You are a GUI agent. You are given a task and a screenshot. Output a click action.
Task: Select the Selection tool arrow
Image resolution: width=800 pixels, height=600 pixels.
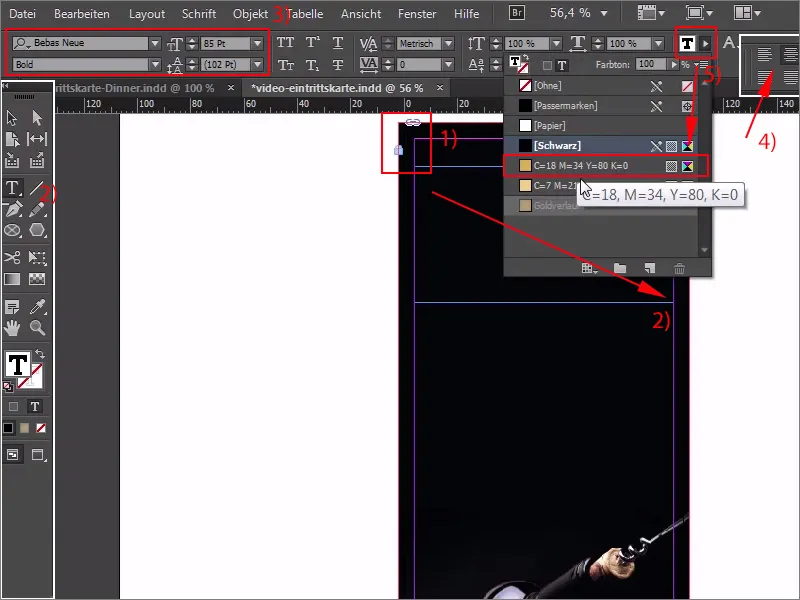click(11, 118)
